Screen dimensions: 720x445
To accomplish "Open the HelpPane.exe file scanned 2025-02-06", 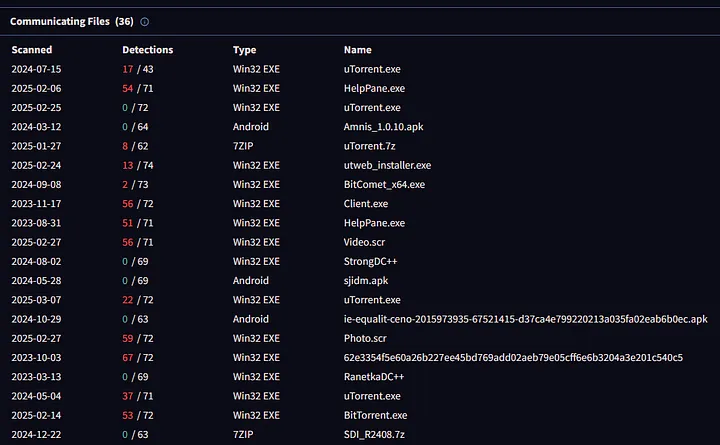I will coord(374,88).
